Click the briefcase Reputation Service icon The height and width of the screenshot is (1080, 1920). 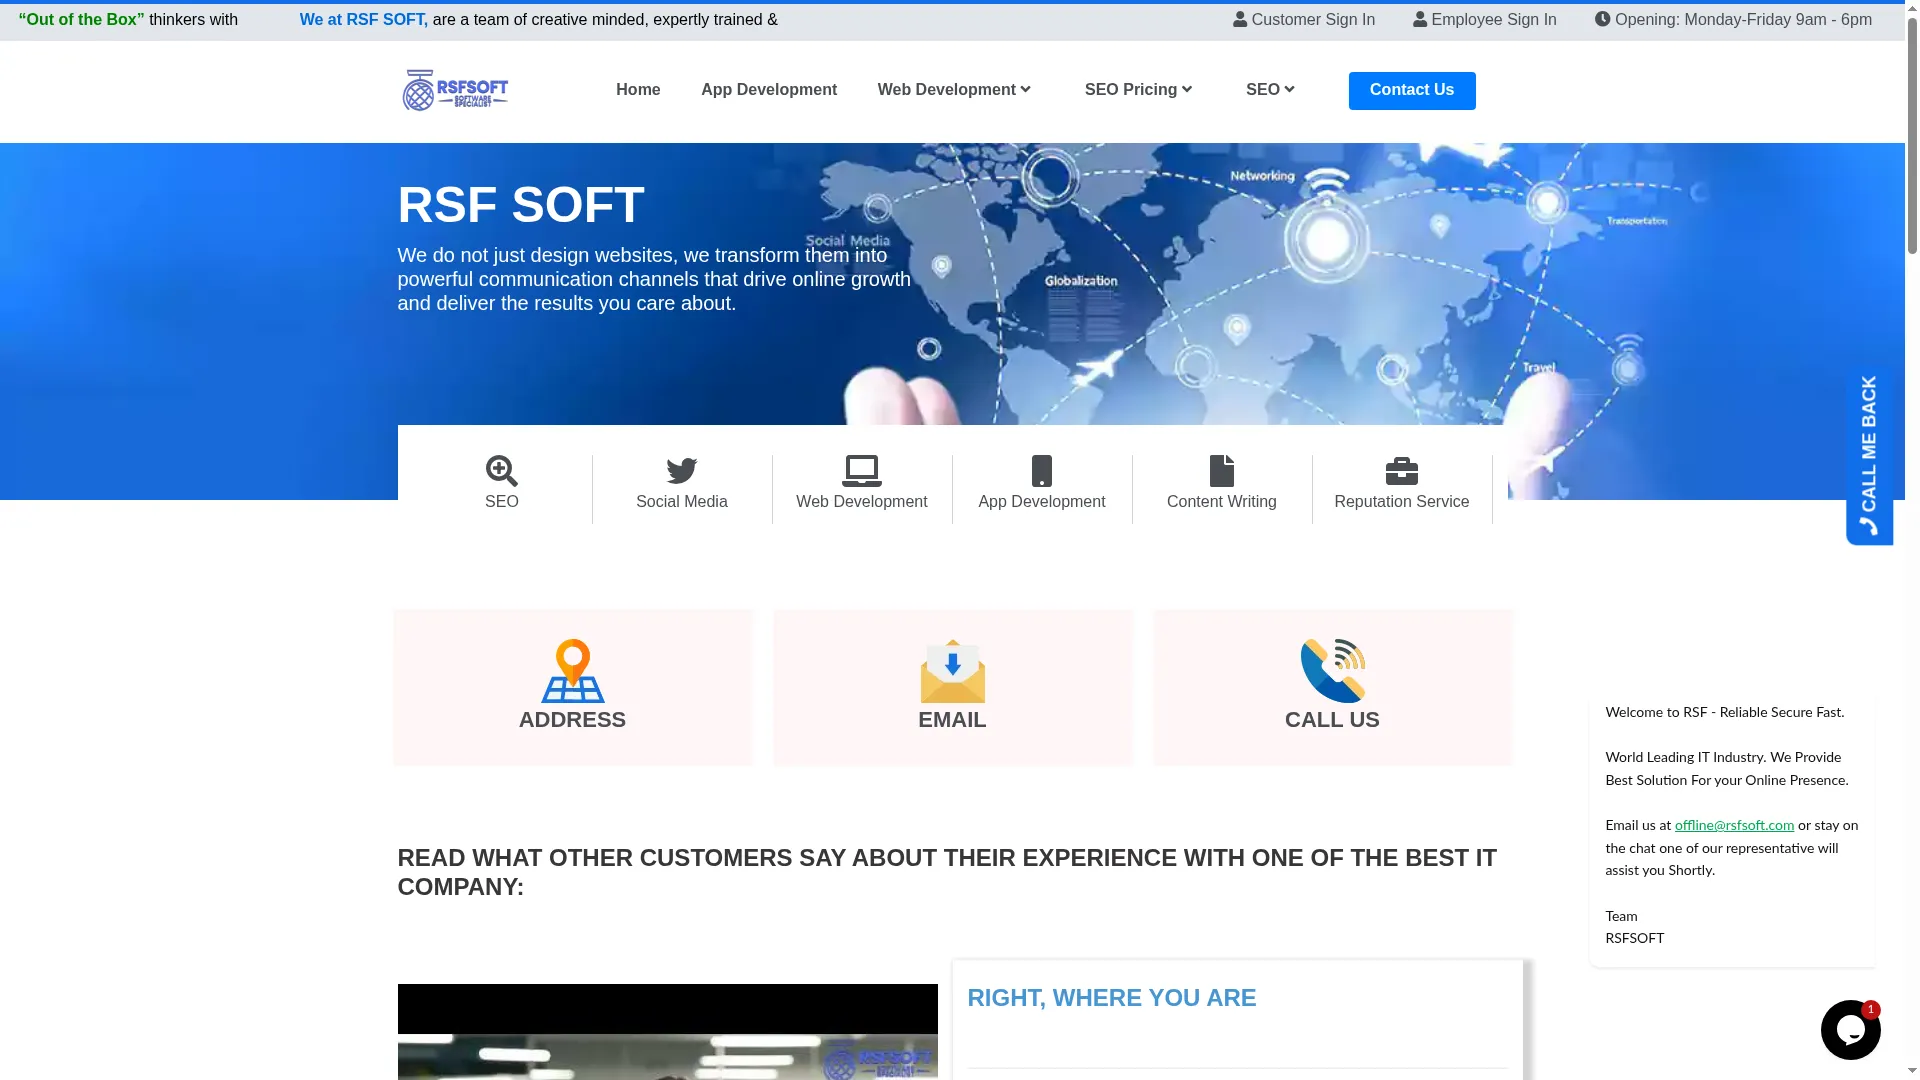tap(1402, 471)
